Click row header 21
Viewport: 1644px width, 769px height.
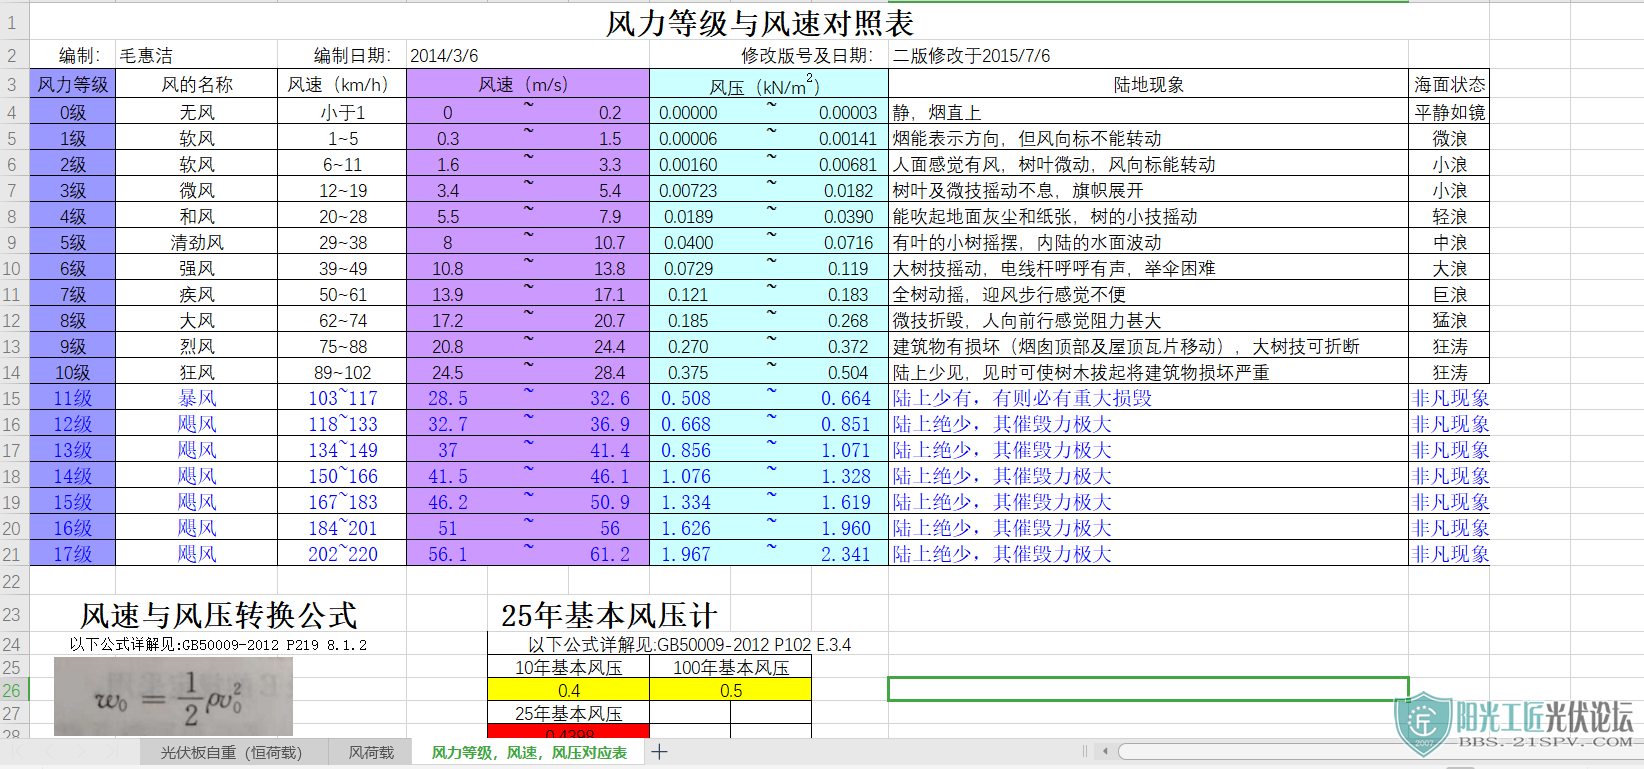pyautogui.click(x=14, y=554)
